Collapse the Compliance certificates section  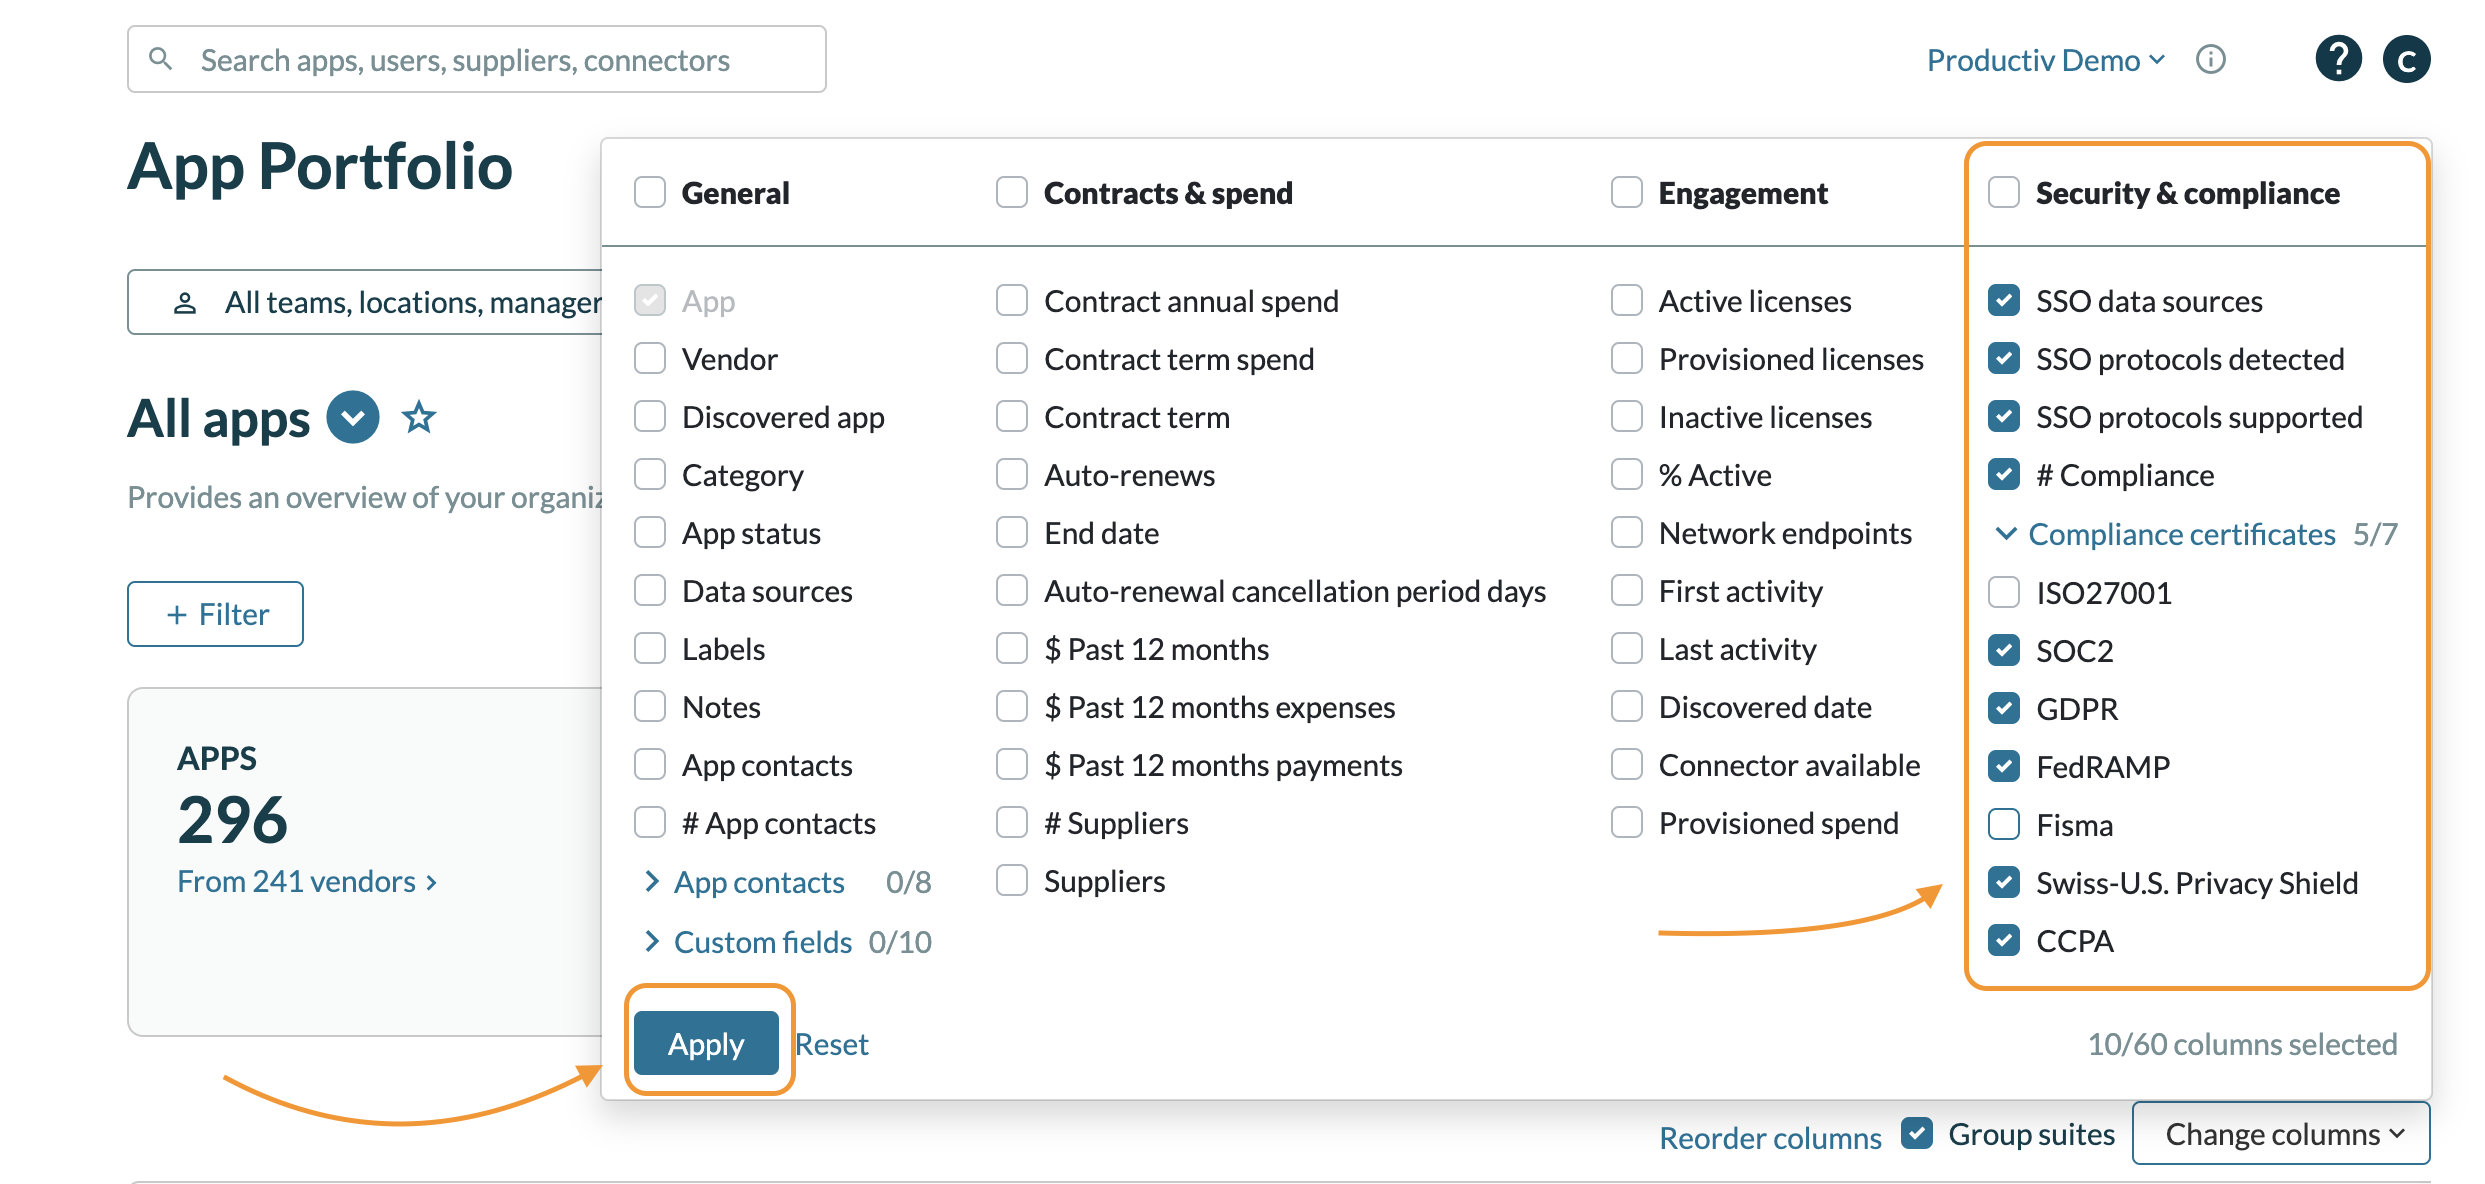tap(2005, 534)
